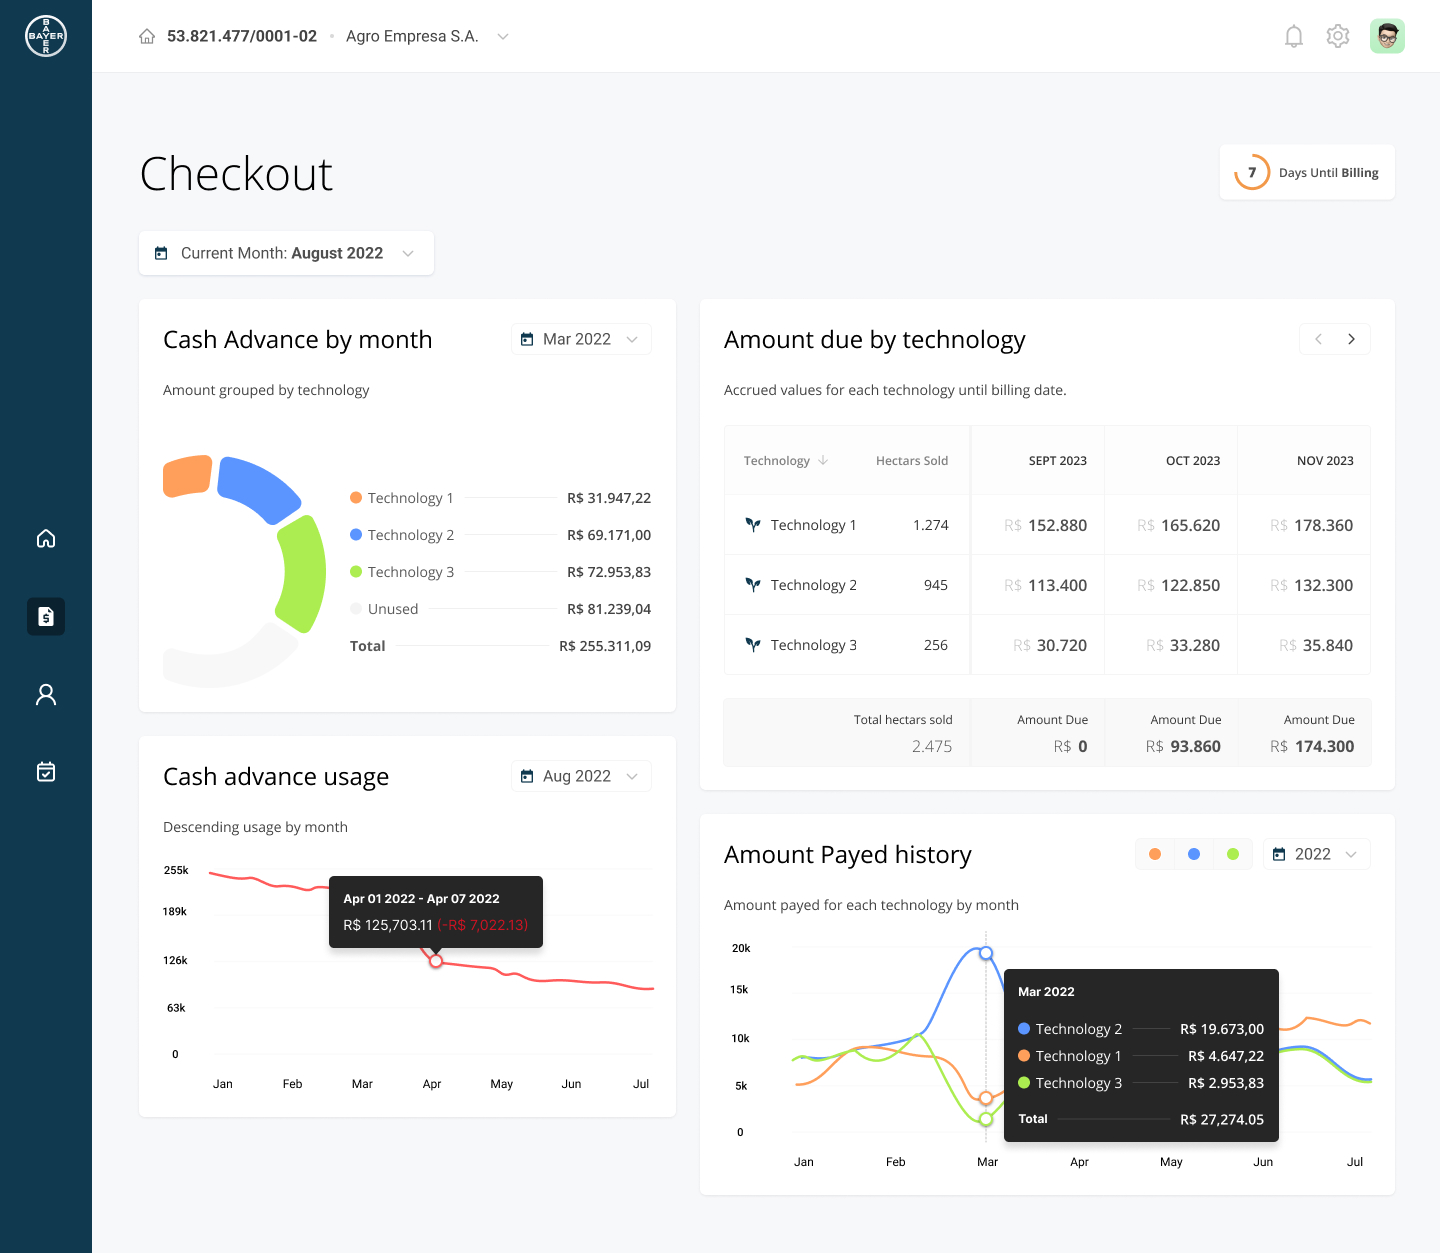This screenshot has height=1253, width=1440.
Task: Click orange Technology 1 legend dot in donut legend
Action: [356, 498]
